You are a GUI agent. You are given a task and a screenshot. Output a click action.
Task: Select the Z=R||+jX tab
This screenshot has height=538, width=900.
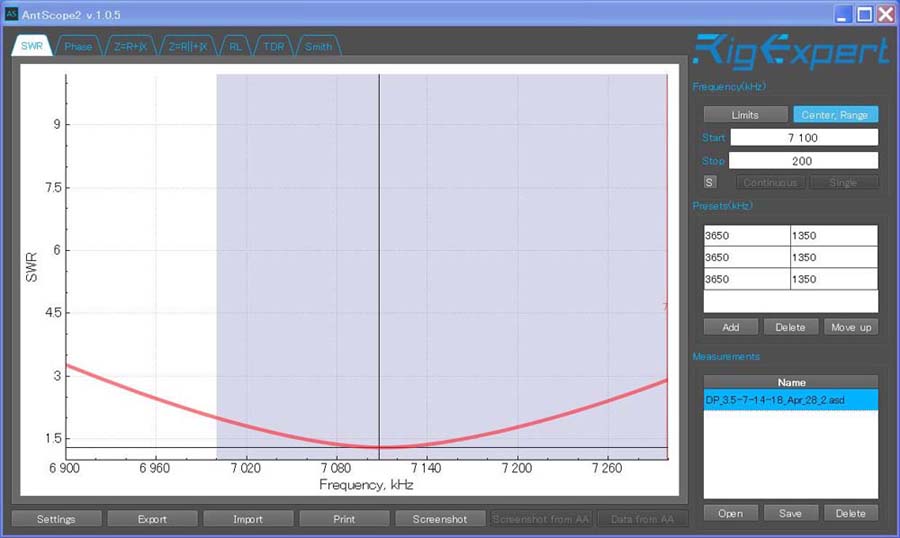tap(188, 47)
